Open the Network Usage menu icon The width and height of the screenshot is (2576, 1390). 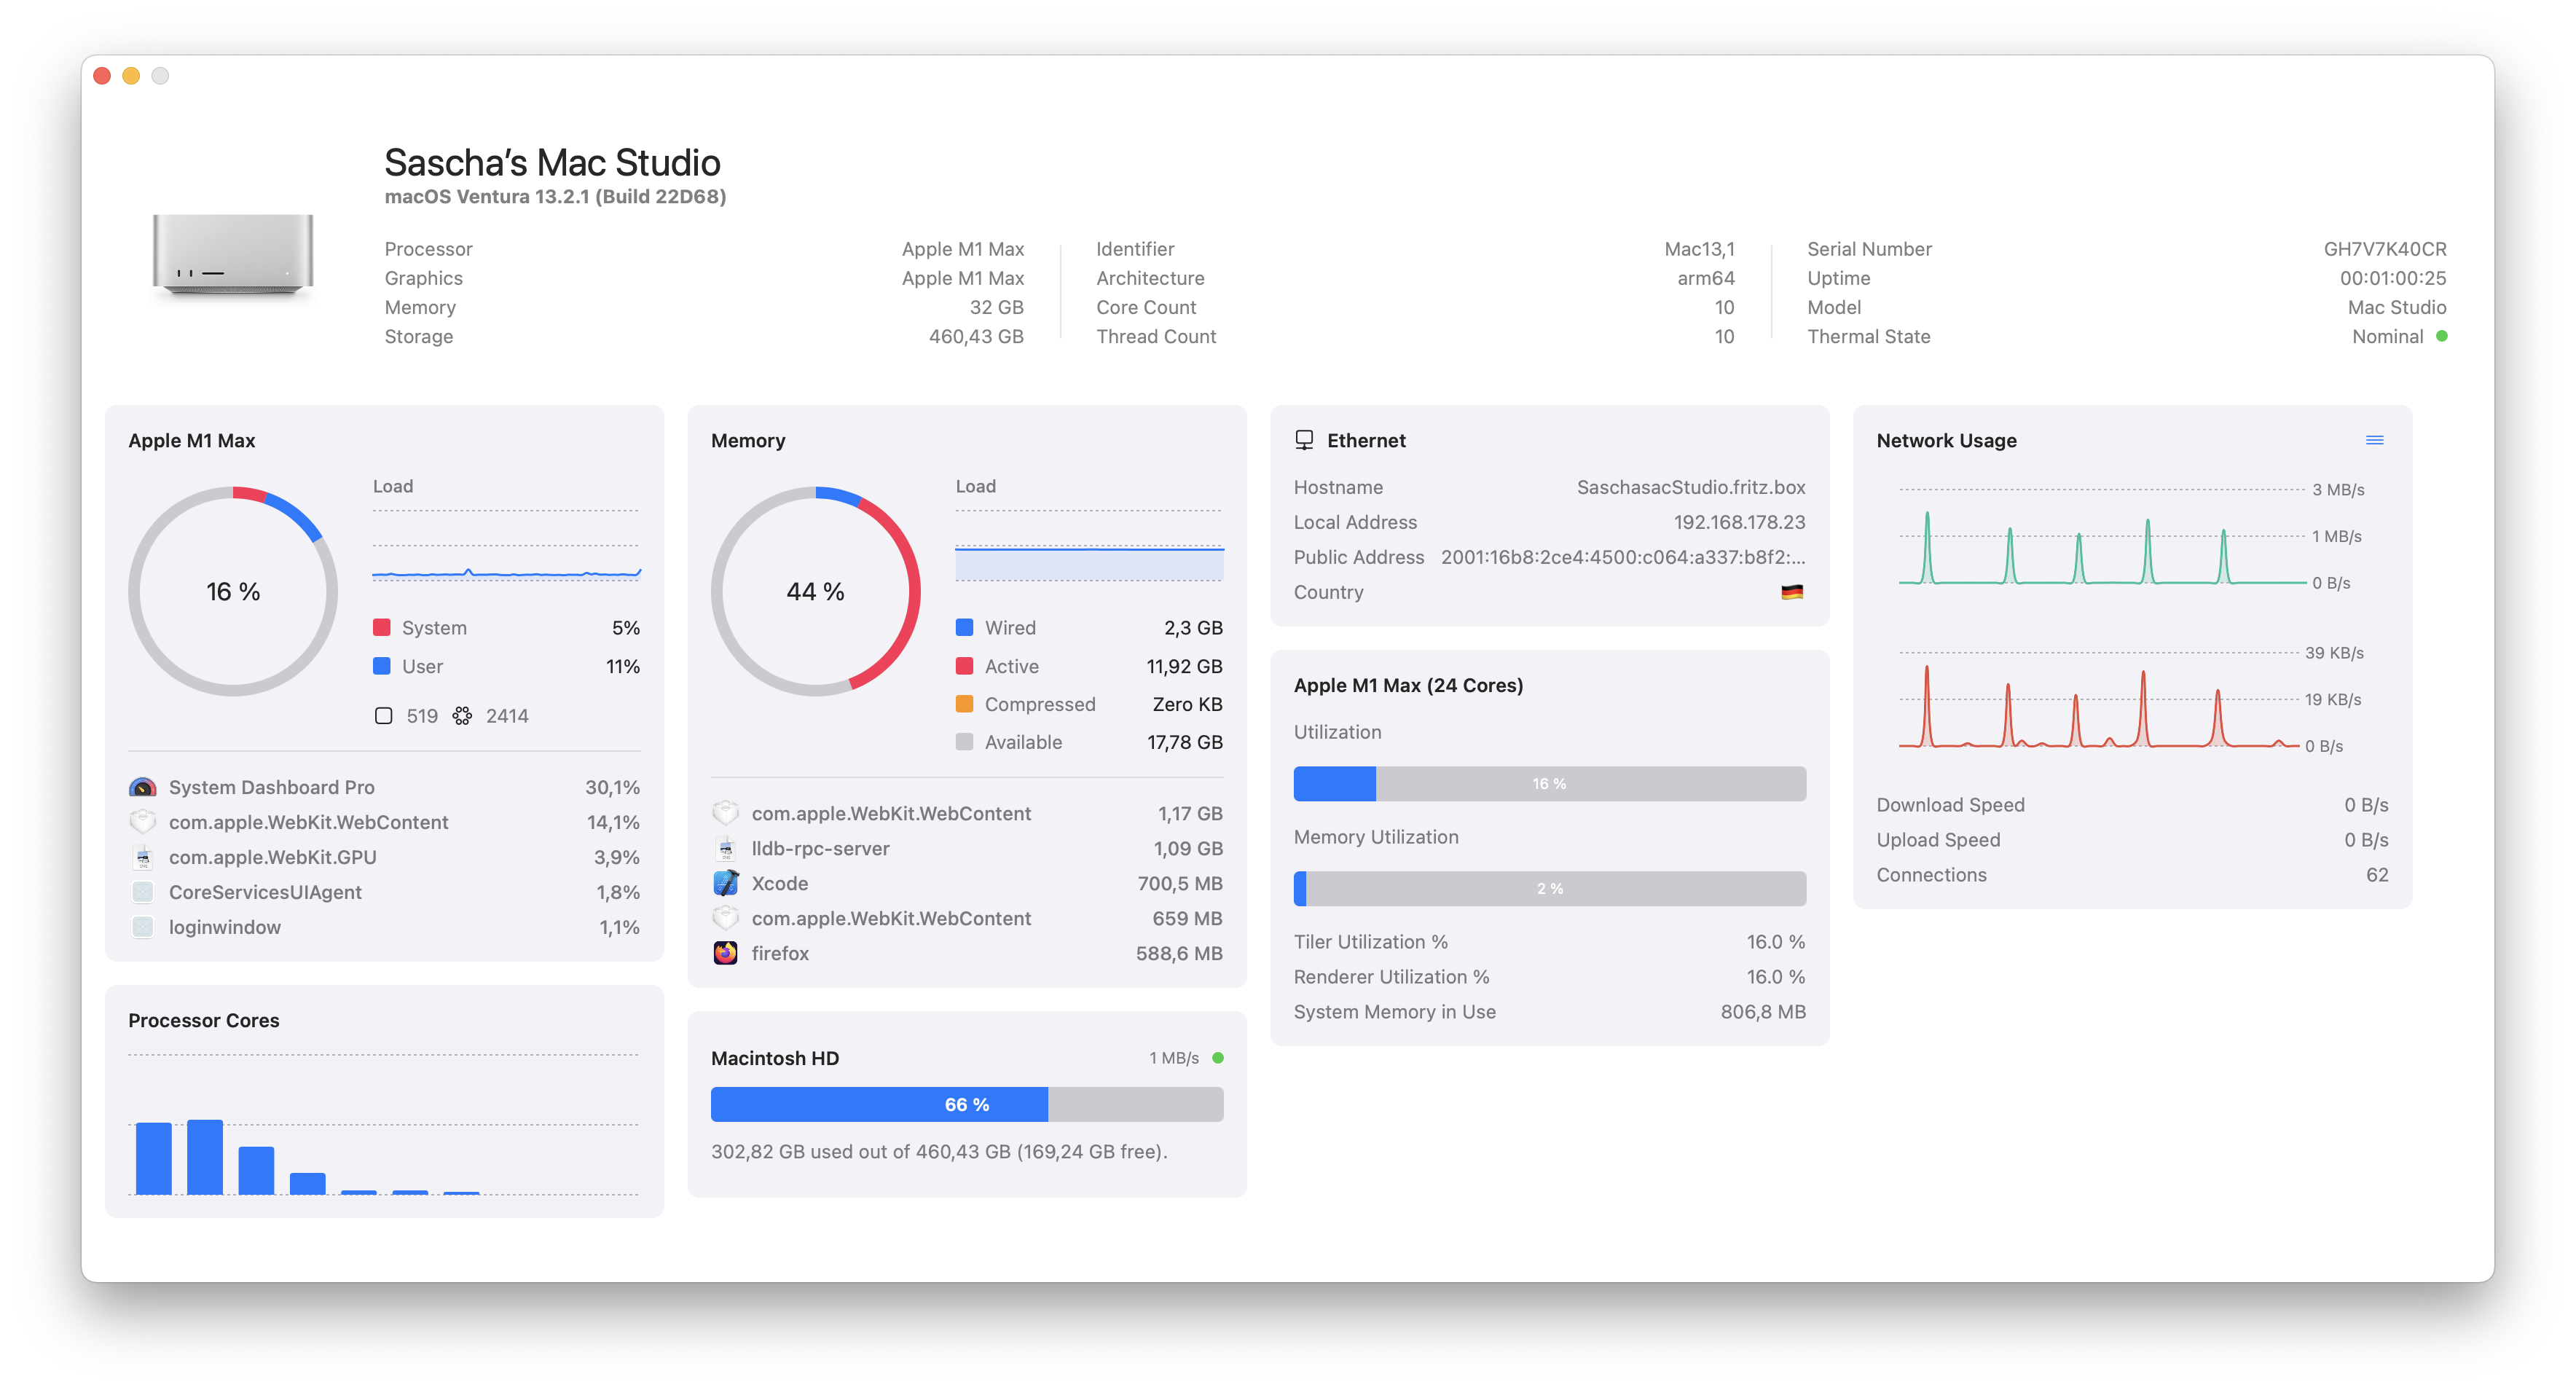(x=2374, y=440)
